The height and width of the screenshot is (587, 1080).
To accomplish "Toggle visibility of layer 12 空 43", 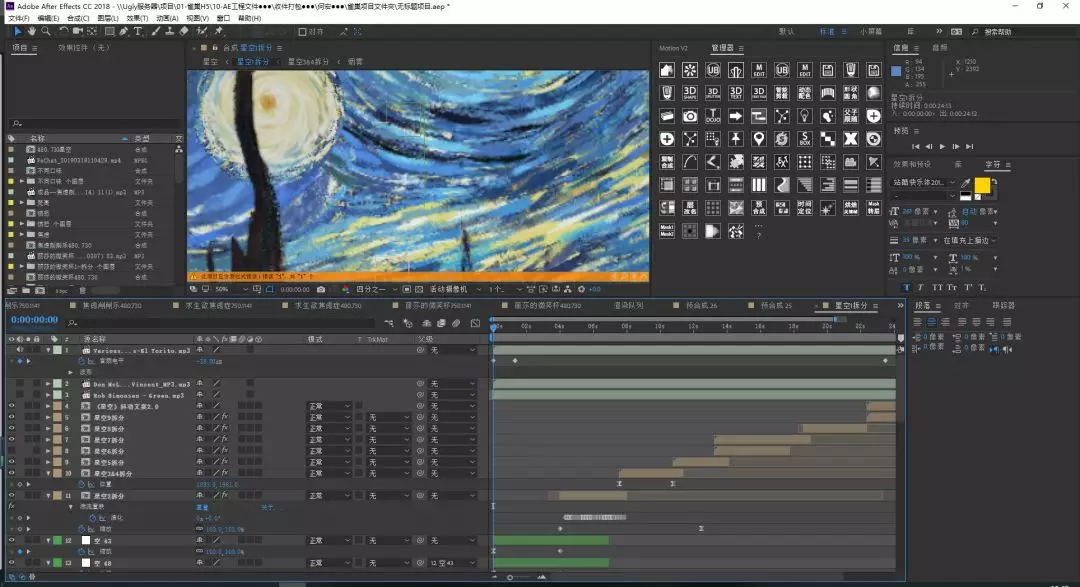I will point(12,540).
